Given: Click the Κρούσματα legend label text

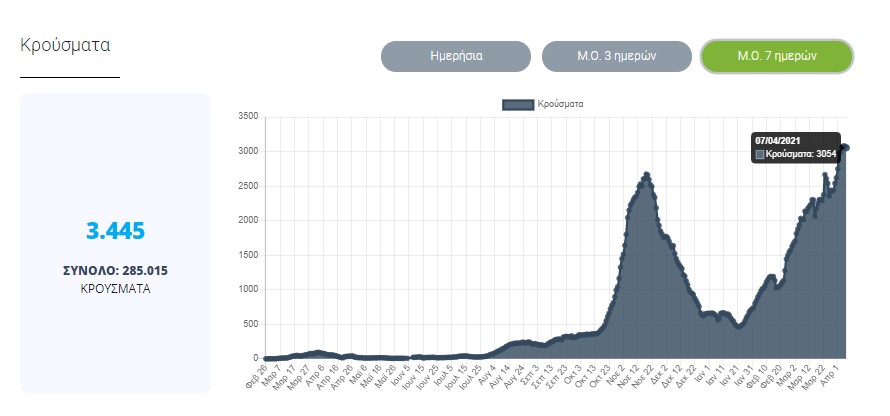Looking at the screenshot, I should coord(560,104).
